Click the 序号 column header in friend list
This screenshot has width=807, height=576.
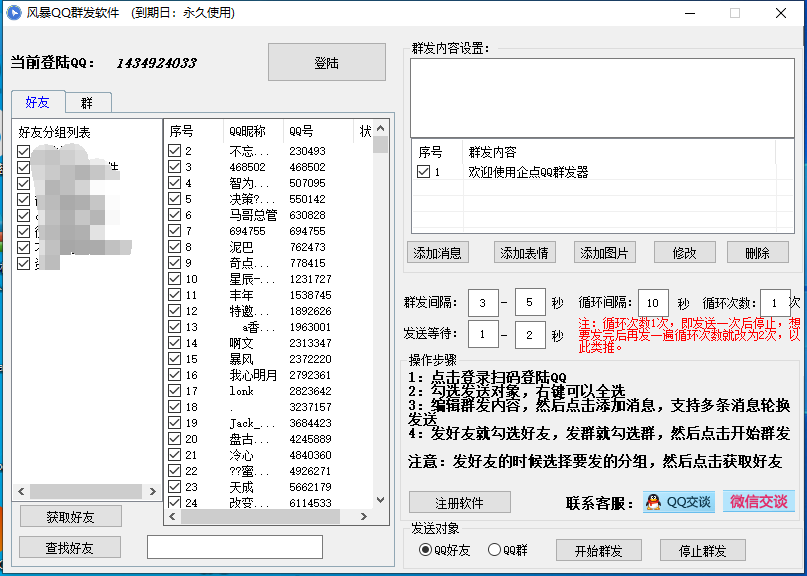tap(194, 131)
